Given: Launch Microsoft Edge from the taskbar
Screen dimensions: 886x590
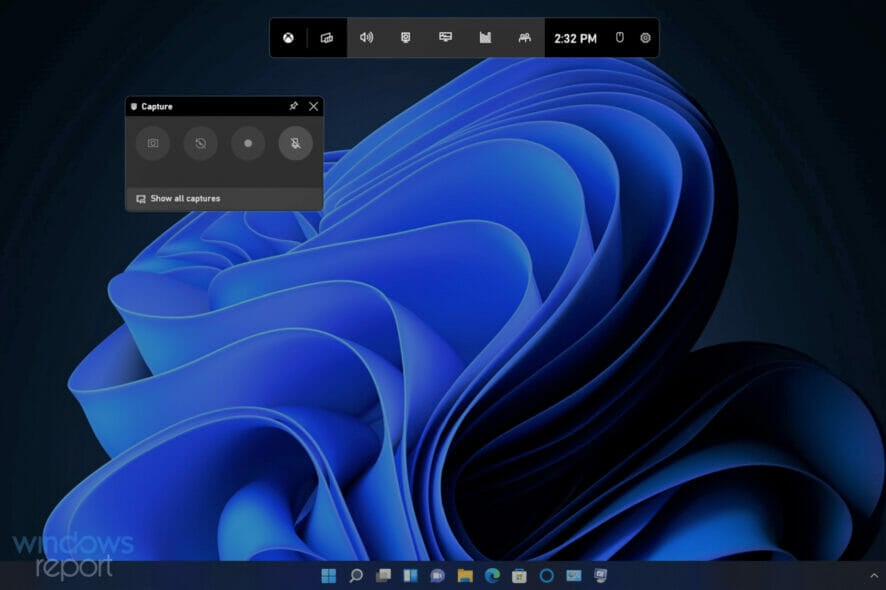Looking at the screenshot, I should (x=492, y=576).
